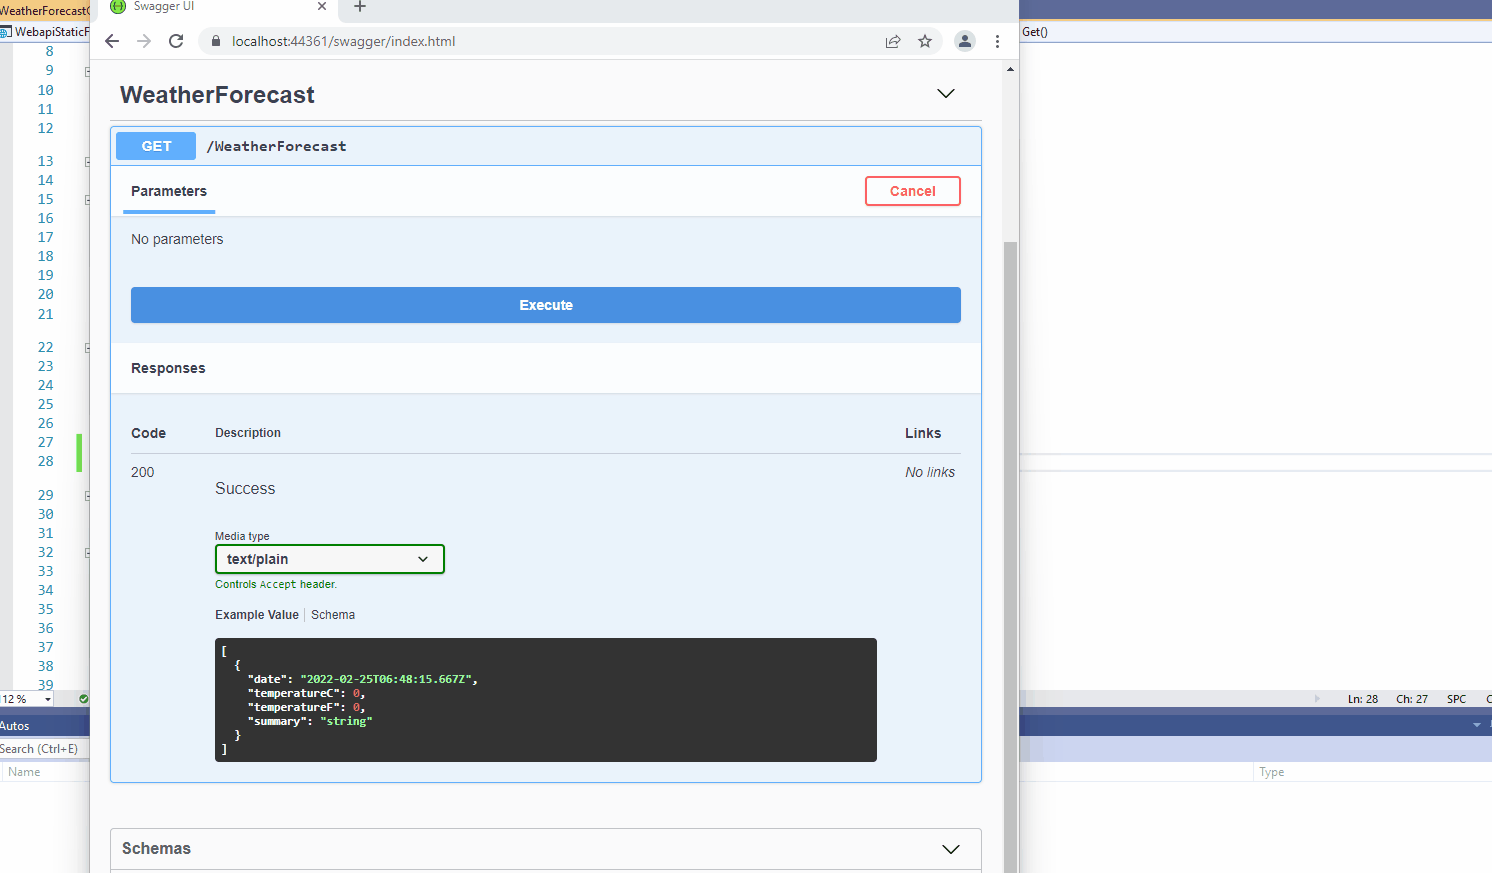Collapse code region at line 13
1492x873 pixels.
tap(88, 161)
